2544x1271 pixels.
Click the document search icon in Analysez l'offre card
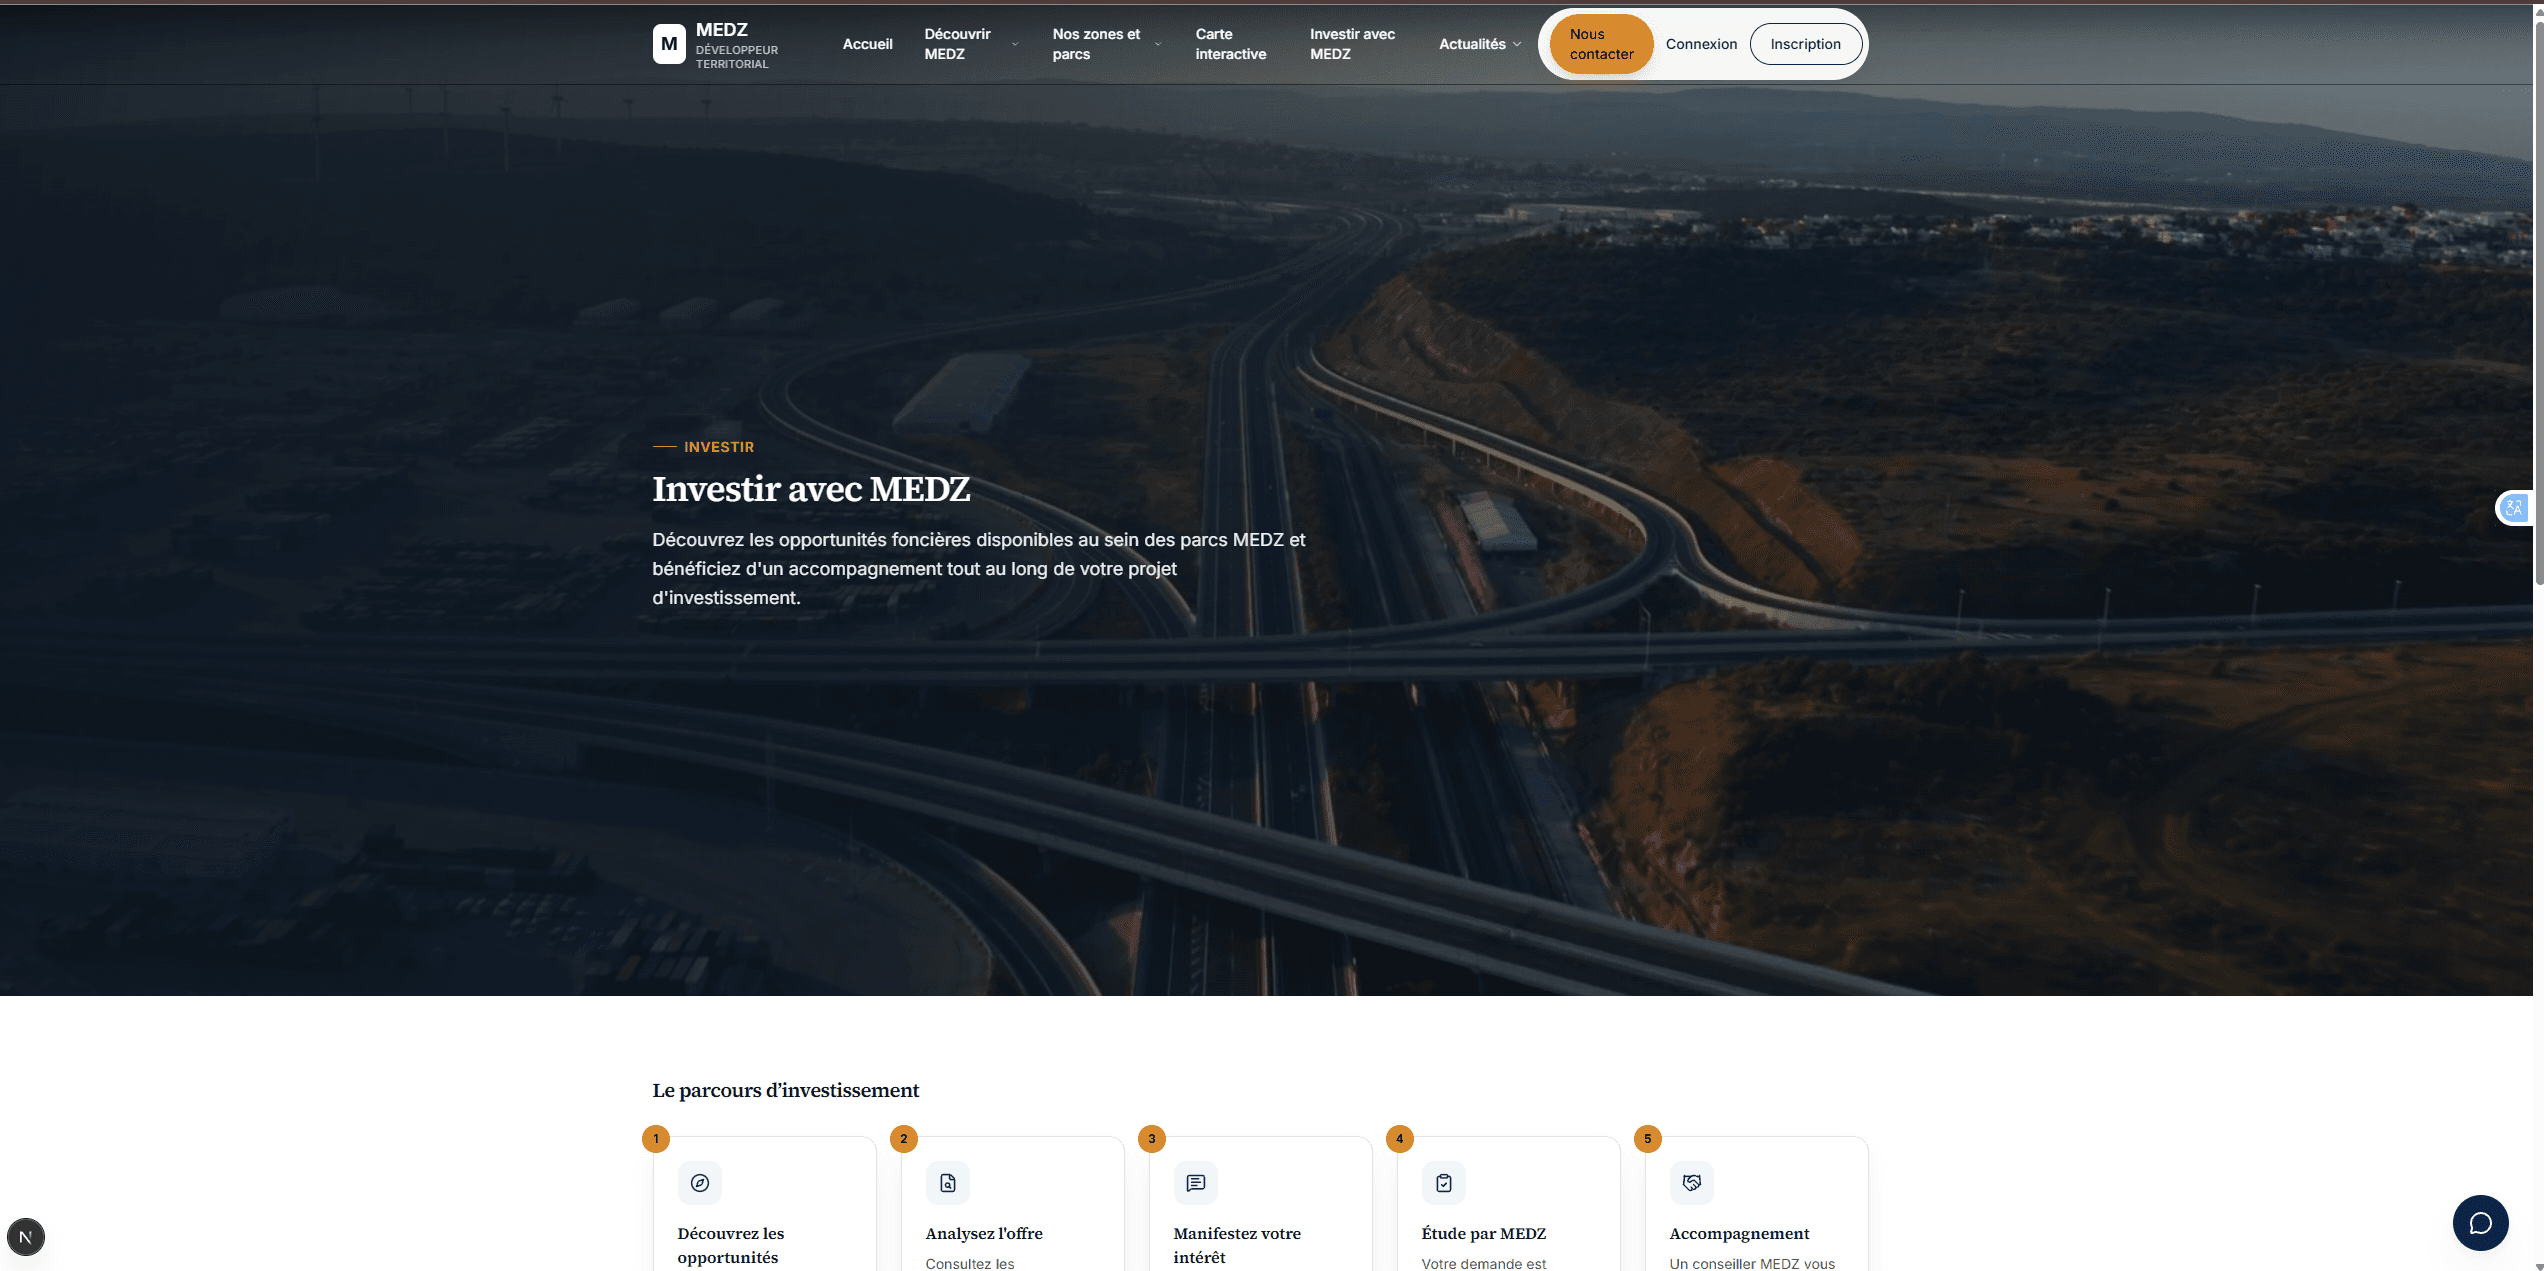tap(948, 1183)
